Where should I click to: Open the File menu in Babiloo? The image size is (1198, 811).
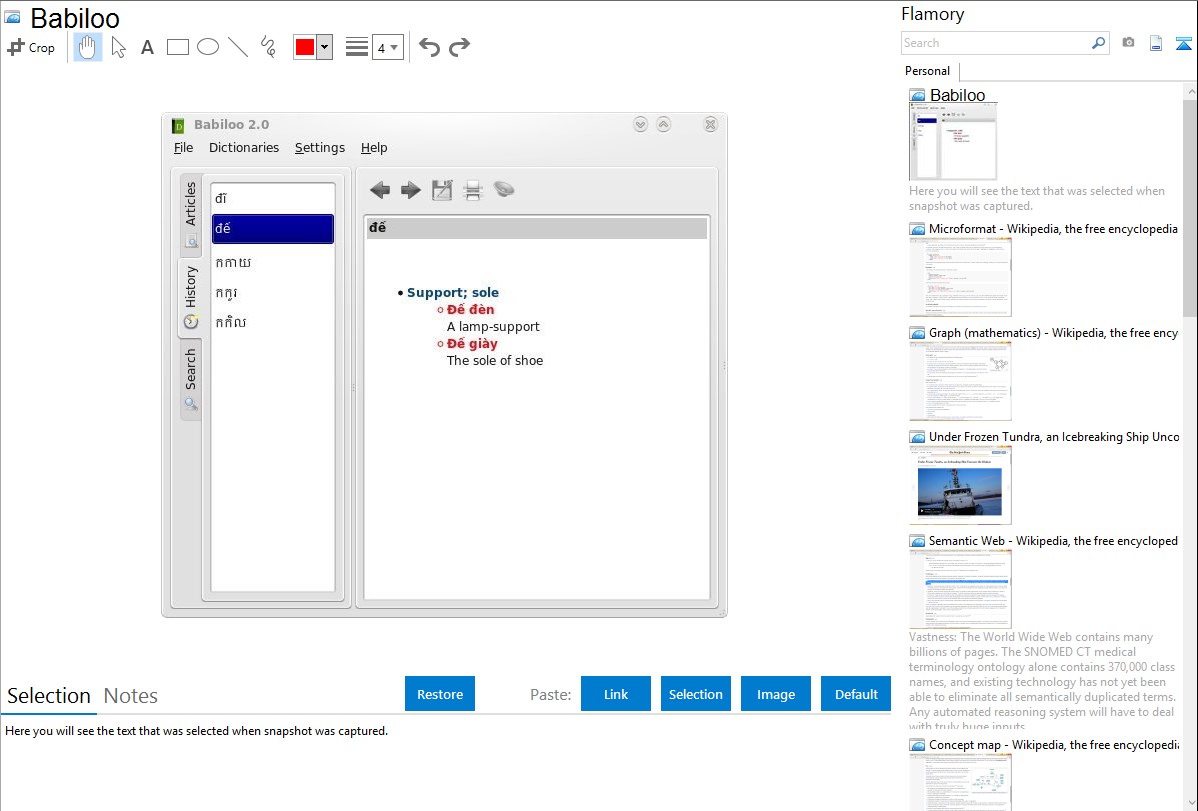pos(183,148)
